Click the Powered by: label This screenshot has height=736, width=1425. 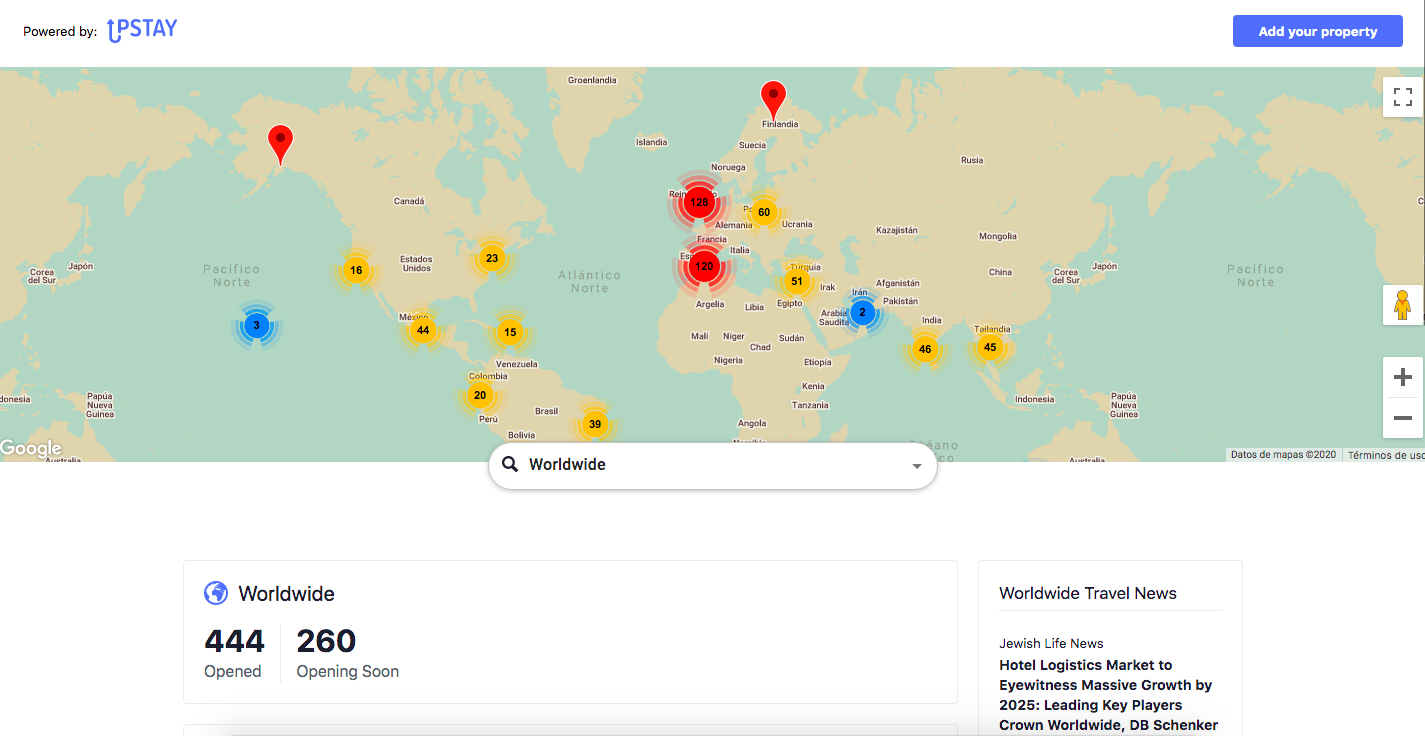point(60,31)
